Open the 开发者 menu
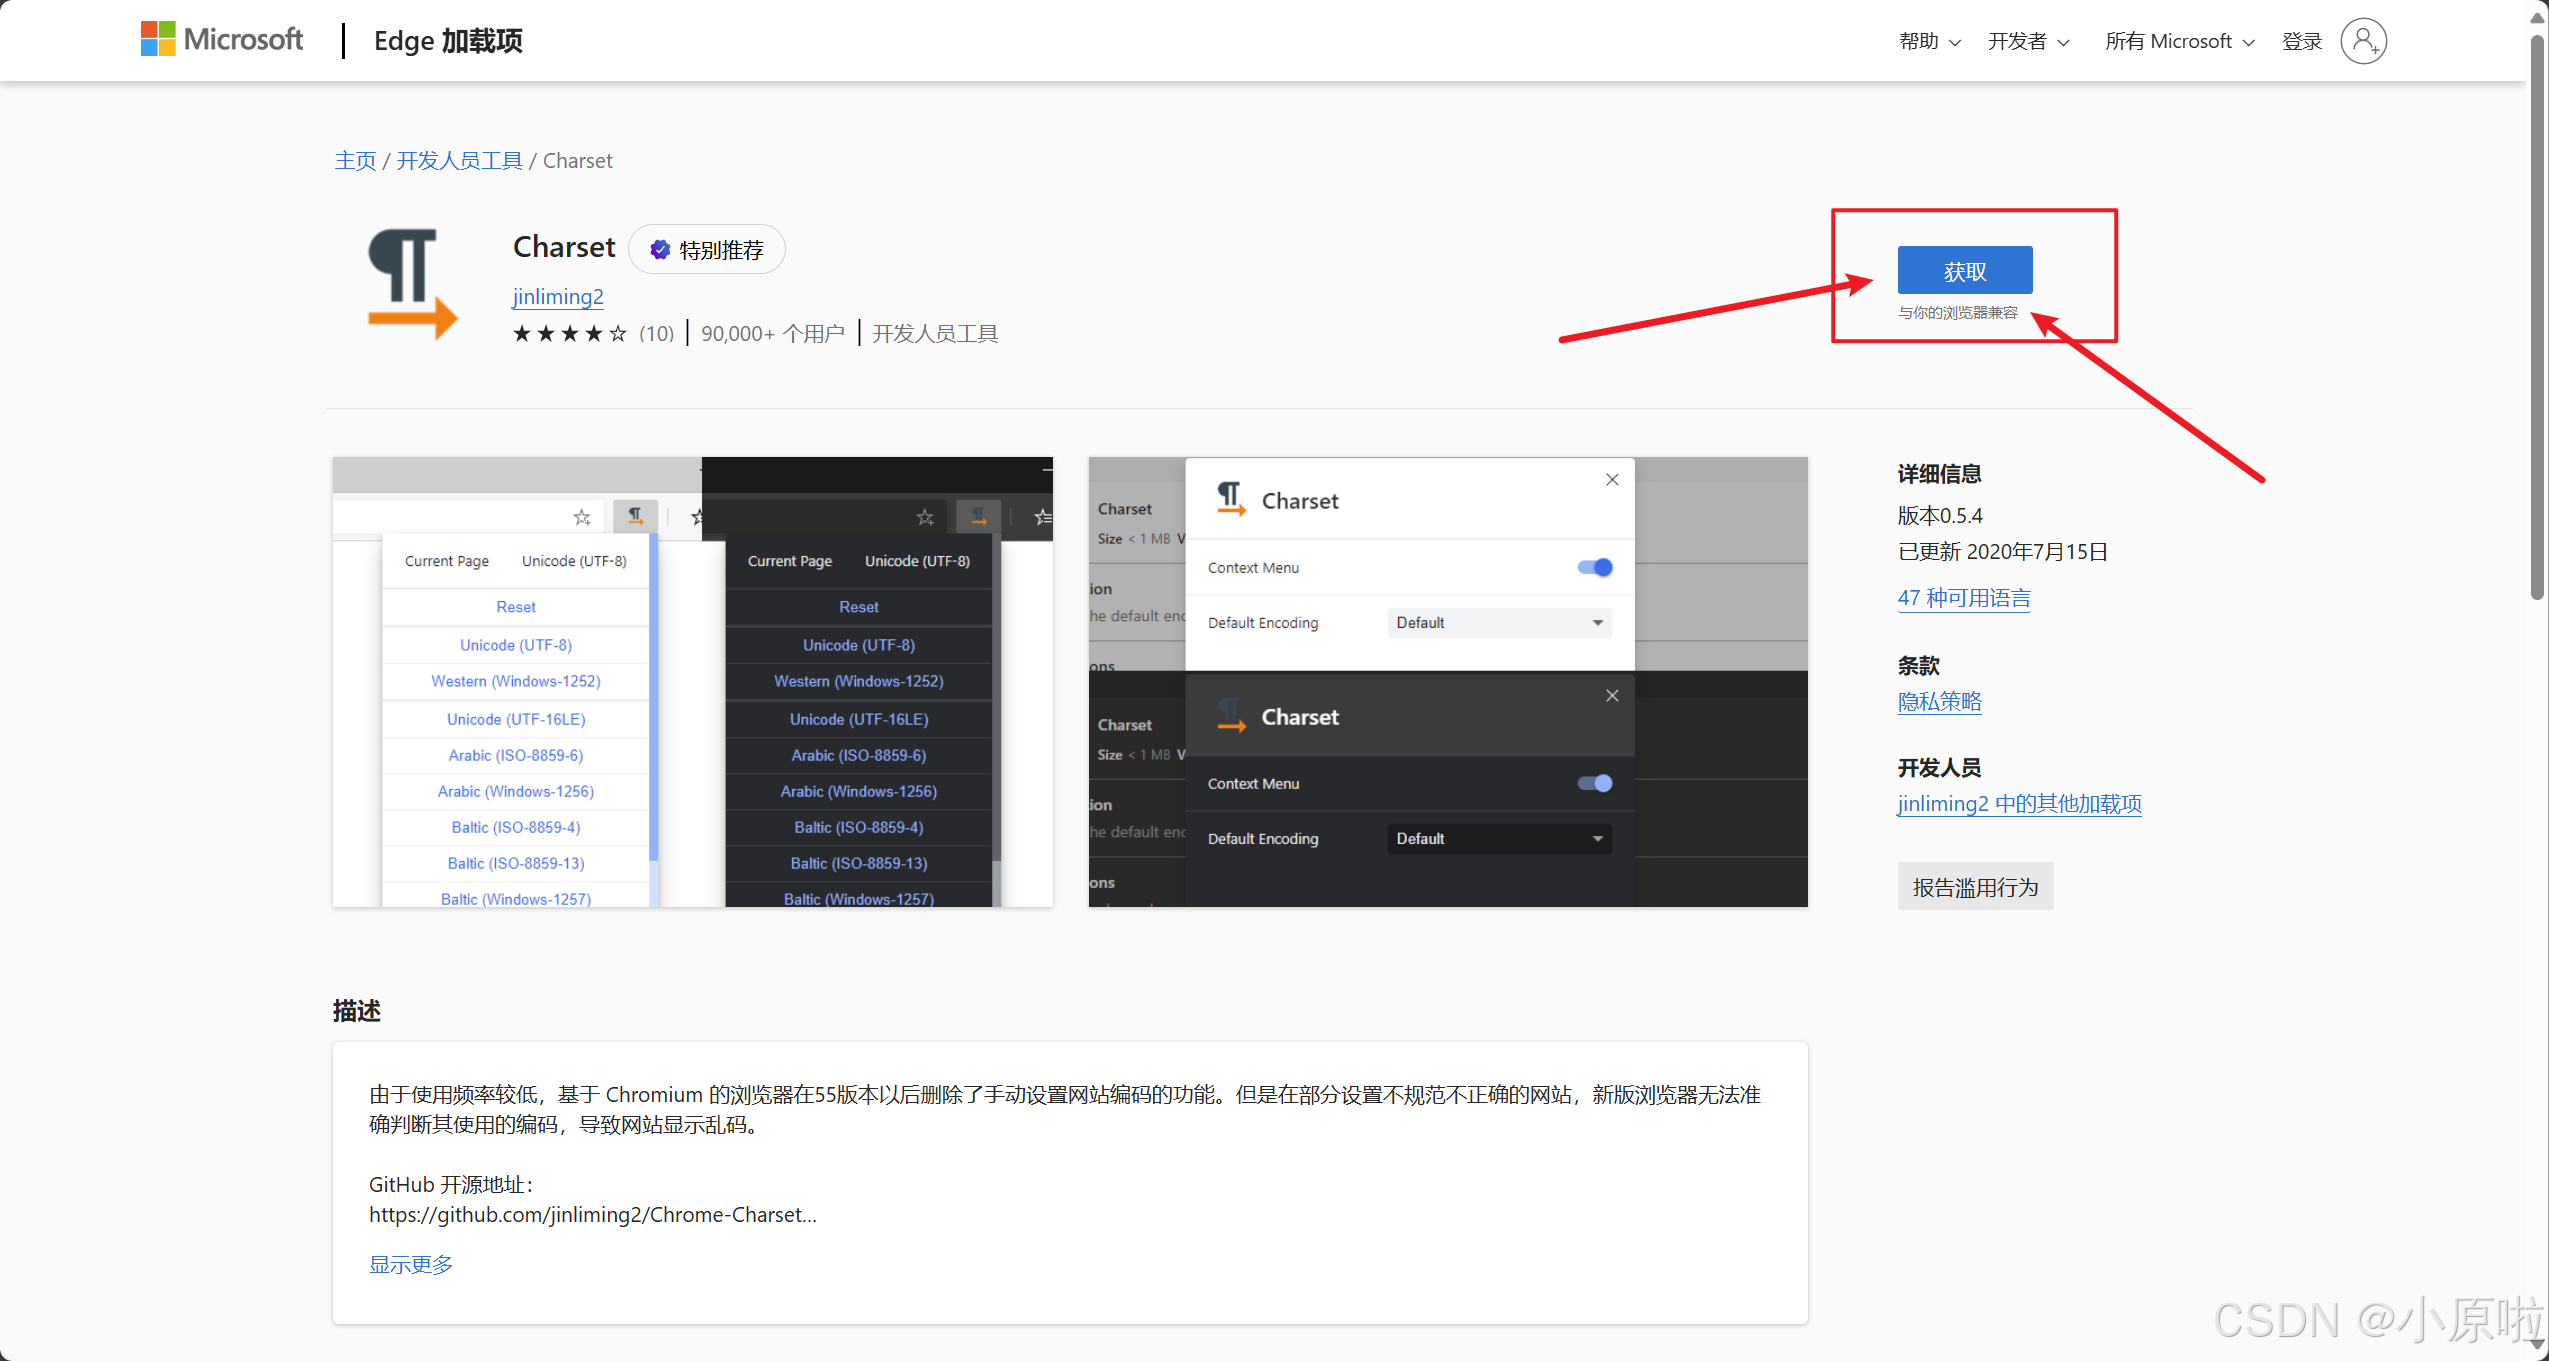This screenshot has height=1361, width=2549. [x=2028, y=41]
